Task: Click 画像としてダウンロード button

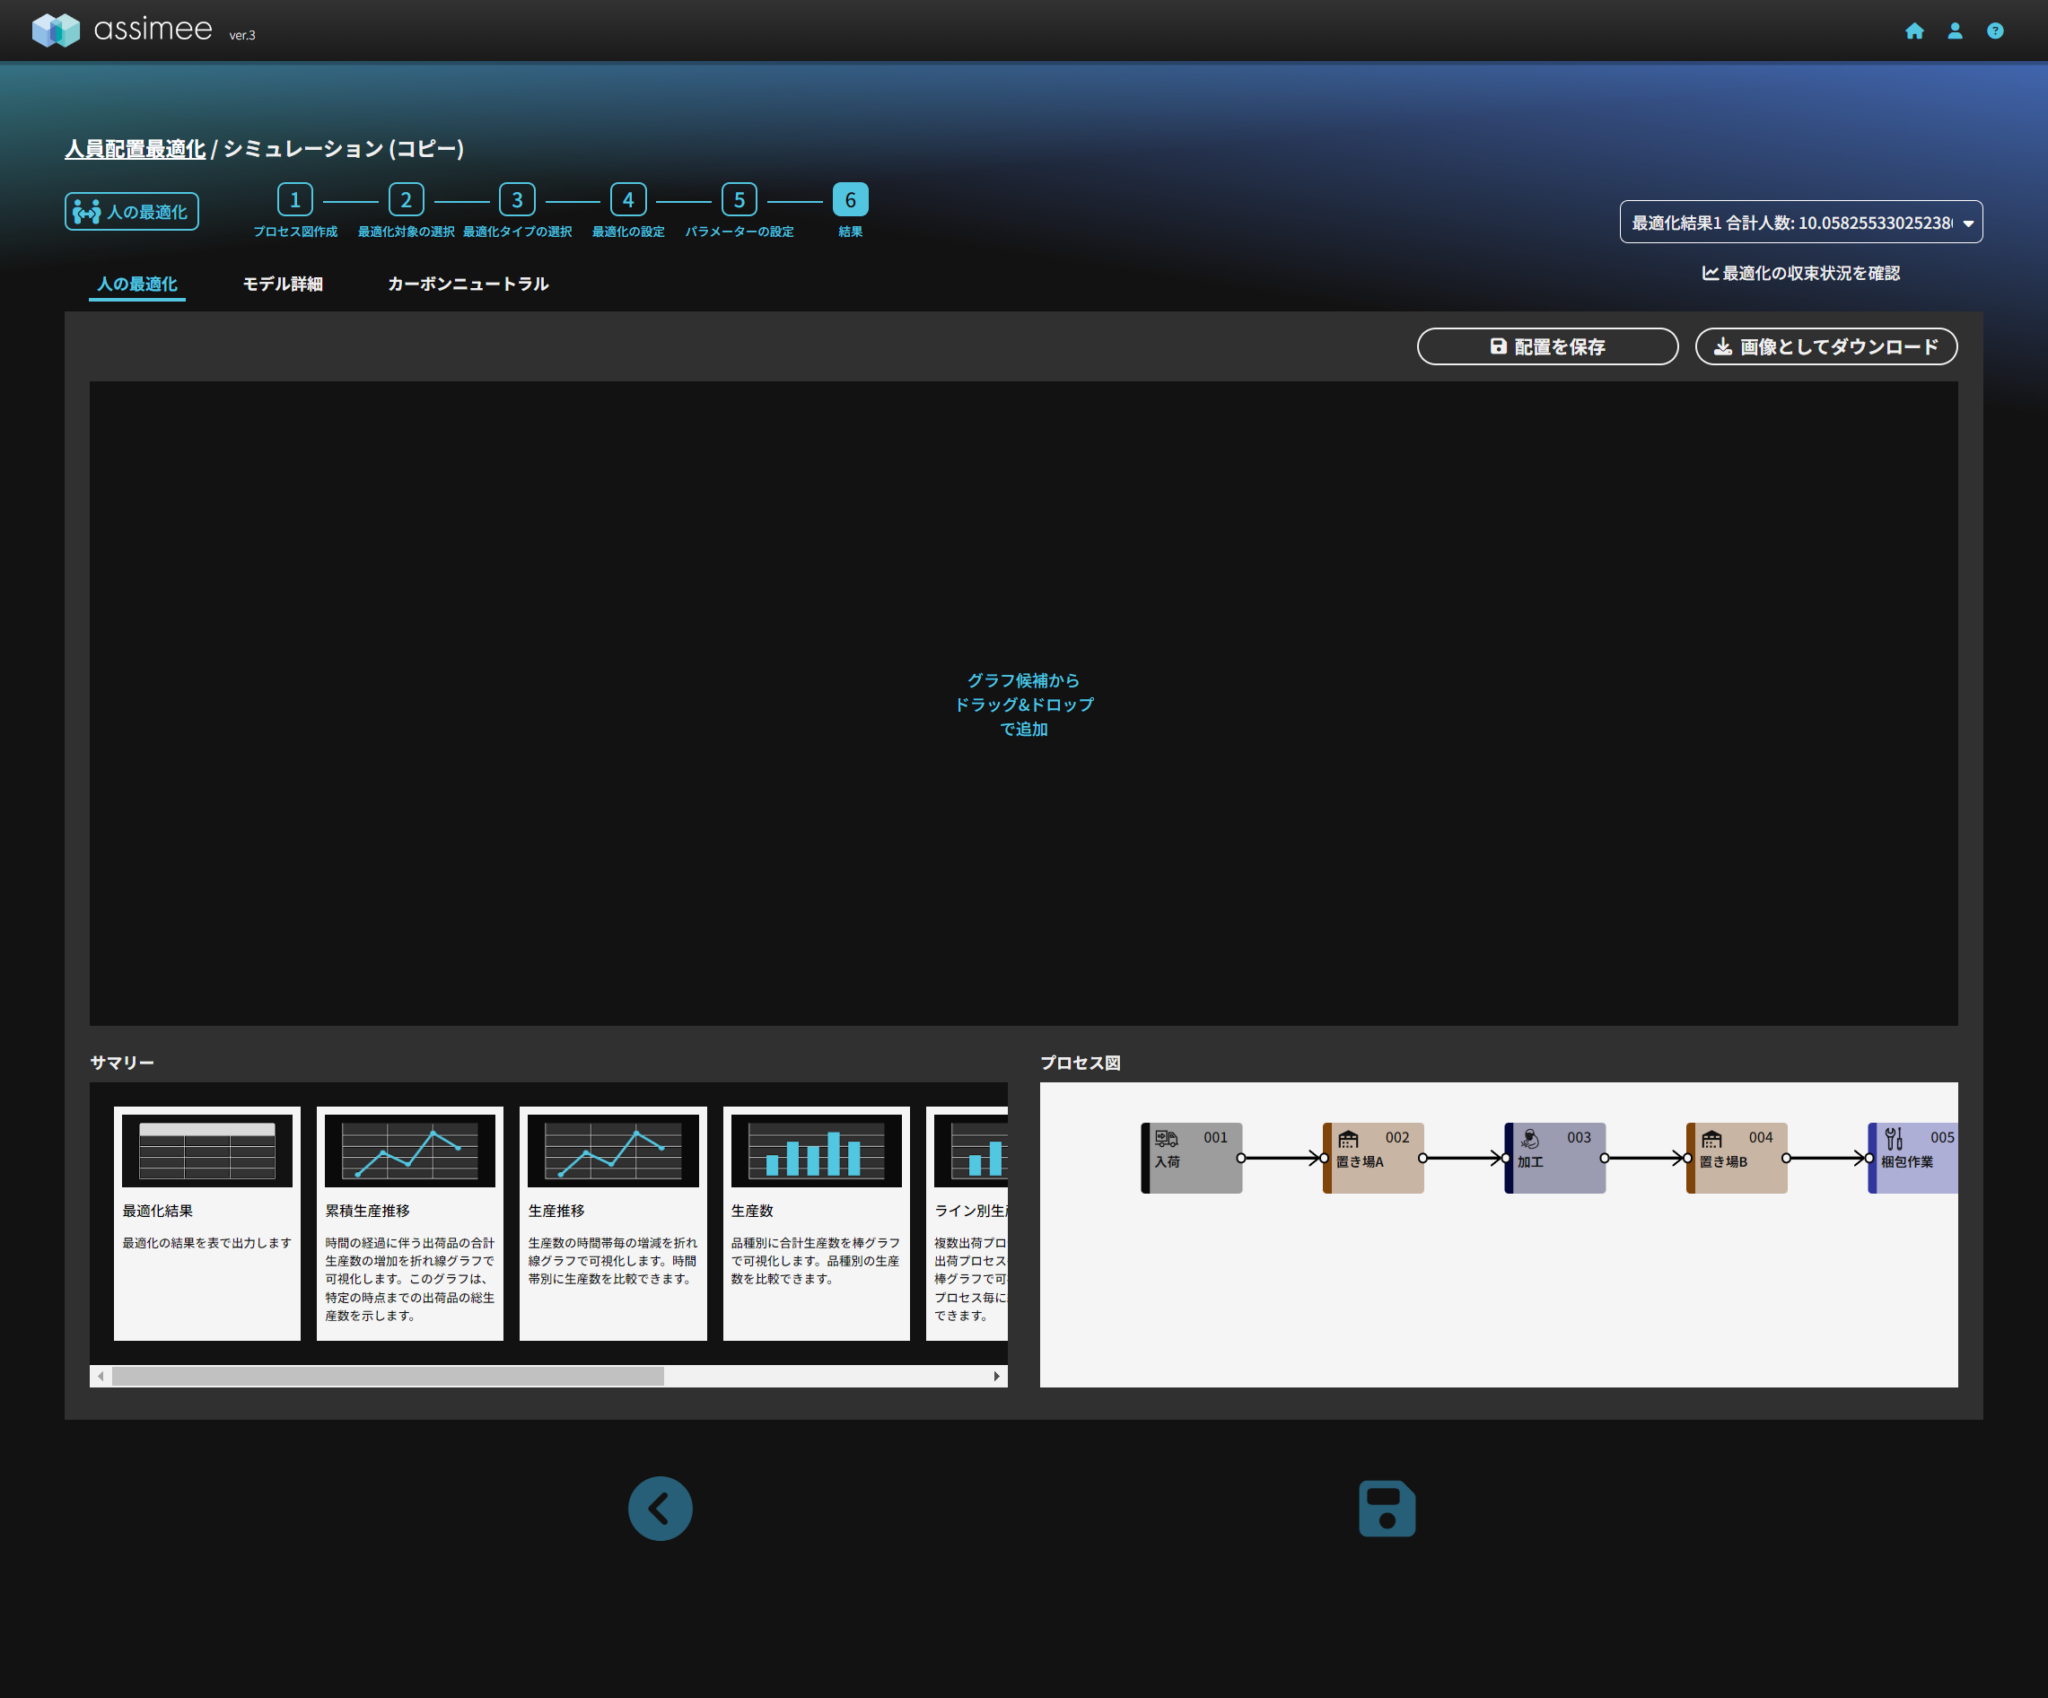Action: (x=1826, y=346)
